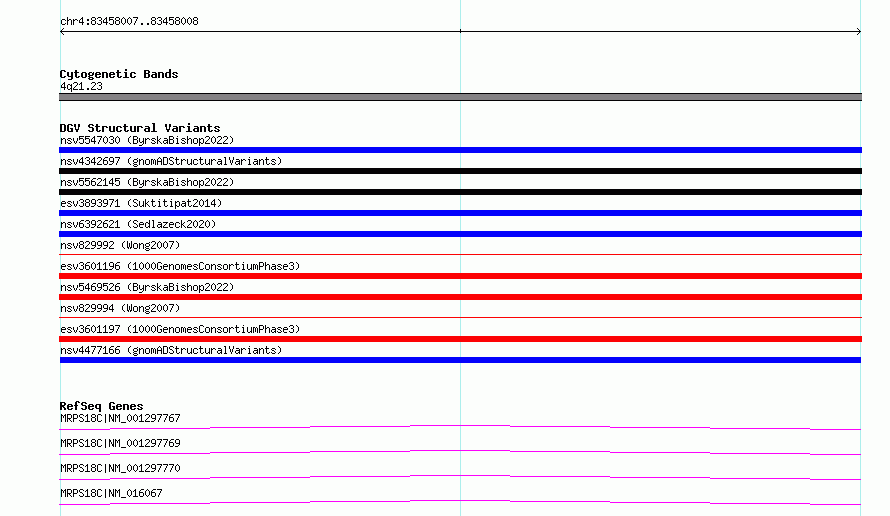Click the red bar for esv3601197

coord(460,339)
